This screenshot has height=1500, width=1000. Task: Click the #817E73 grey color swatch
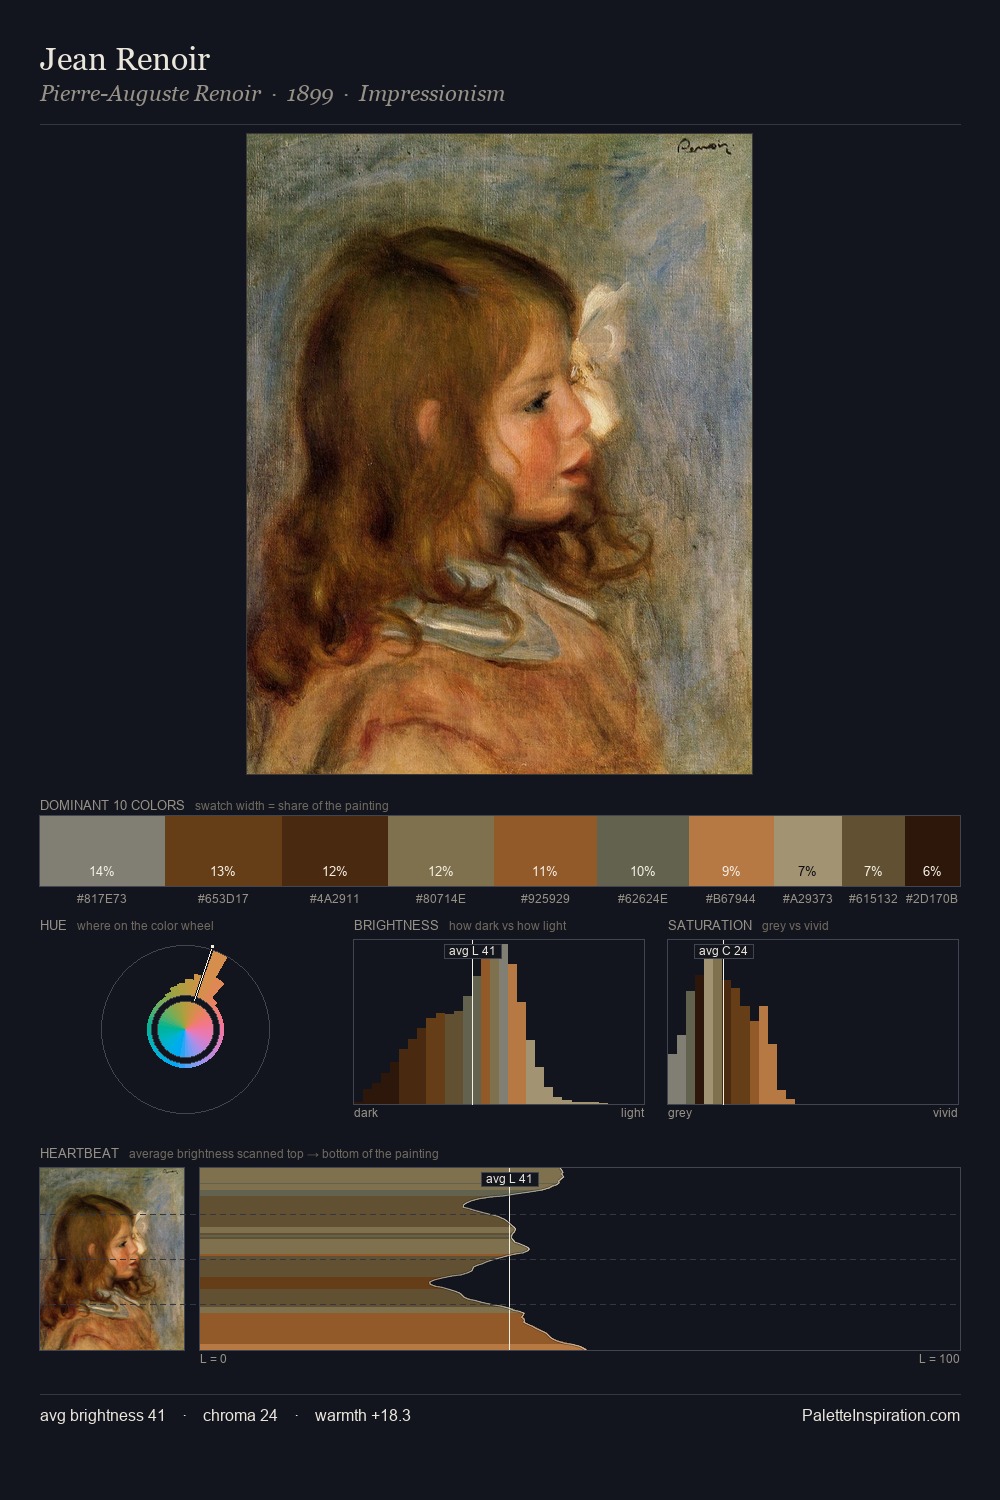(x=102, y=851)
